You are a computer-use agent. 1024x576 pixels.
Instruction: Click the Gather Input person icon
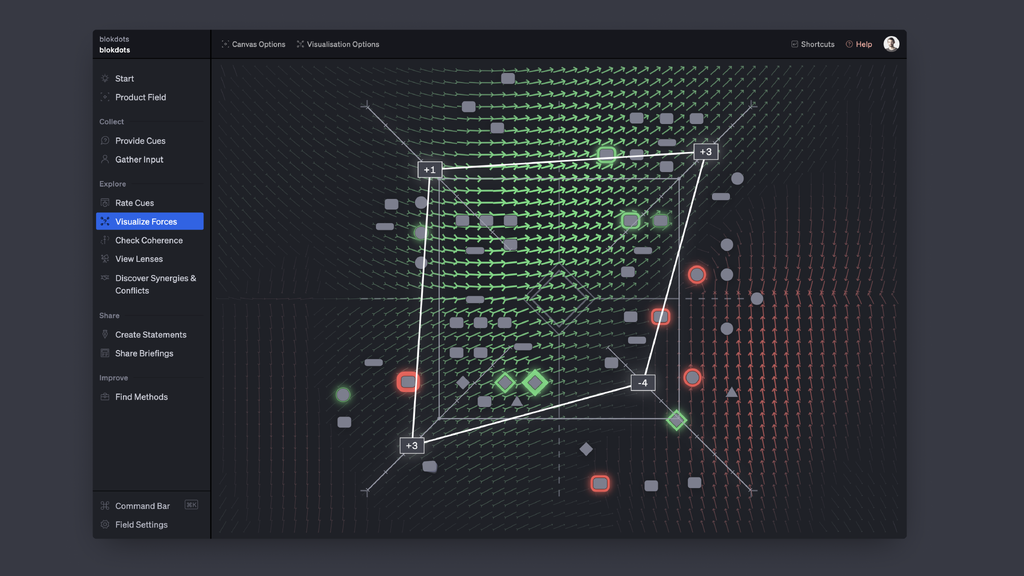104,159
